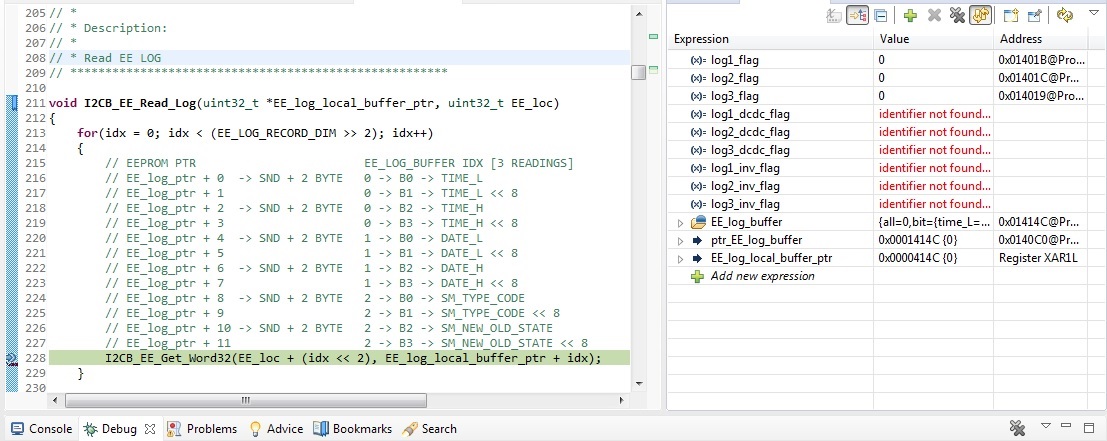Switch to the Advice tab

276,428
